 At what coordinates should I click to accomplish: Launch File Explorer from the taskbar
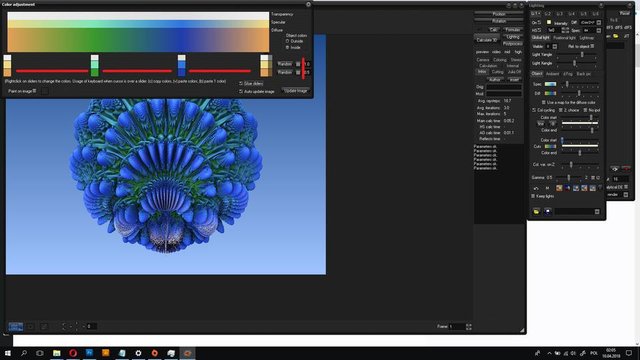click(57, 353)
